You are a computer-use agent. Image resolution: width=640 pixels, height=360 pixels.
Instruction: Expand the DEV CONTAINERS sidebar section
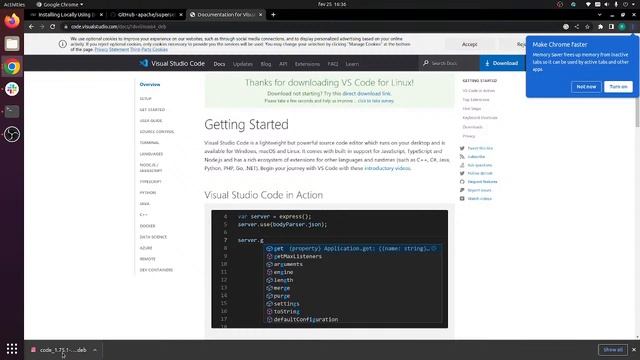click(x=156, y=270)
